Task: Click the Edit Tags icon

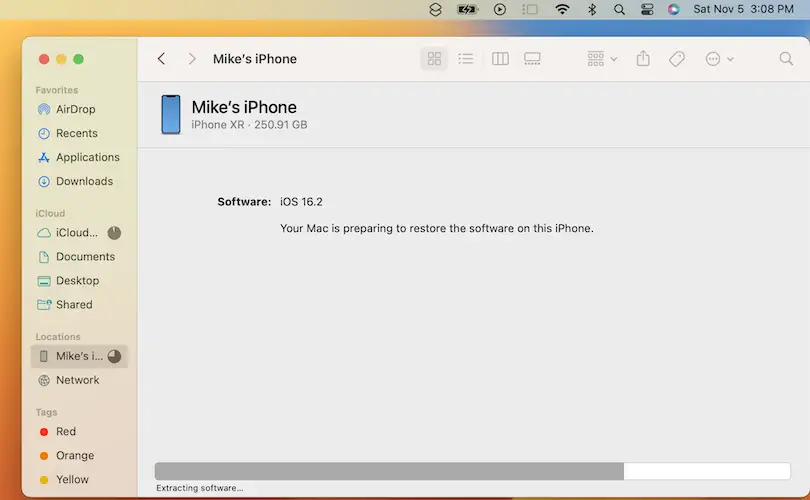Action: pos(677,59)
